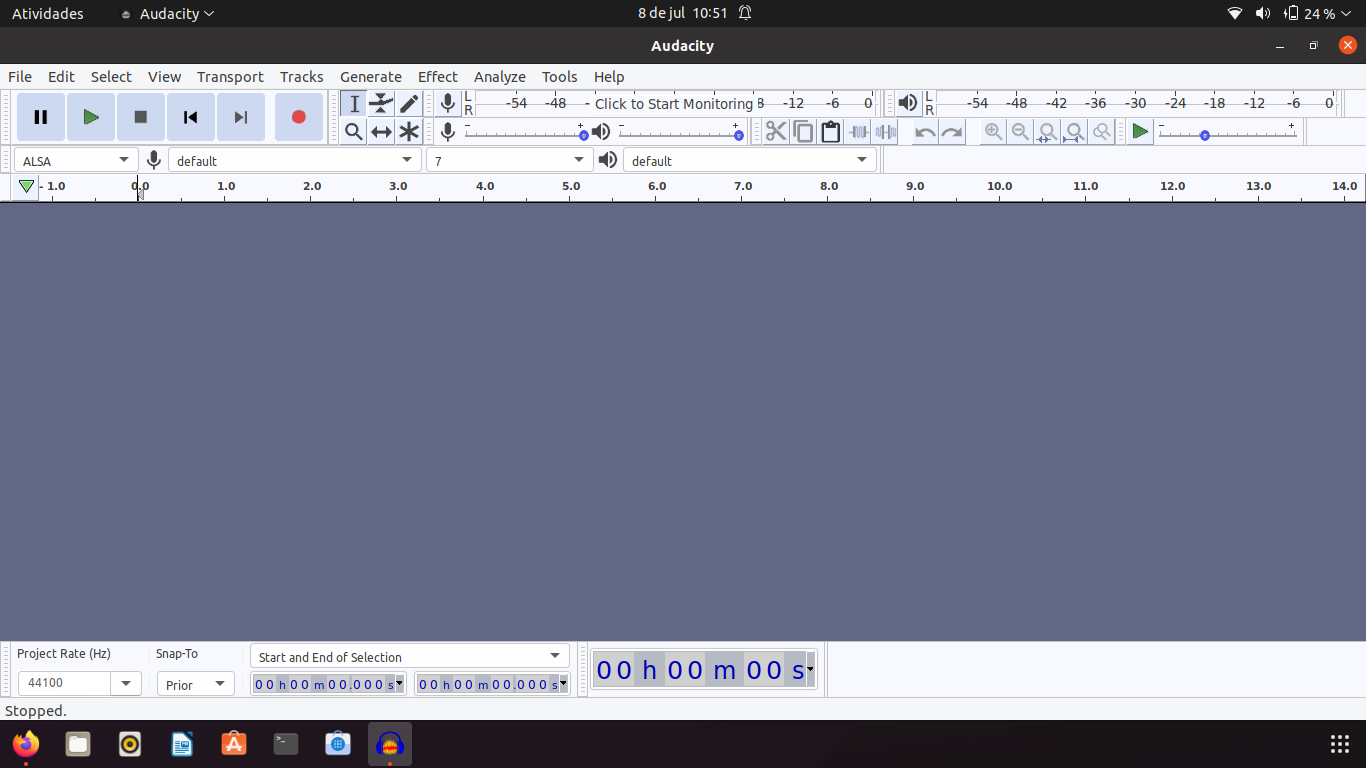Click the Zoom In magnifier
Screen dimensions: 1366x768
993,131
